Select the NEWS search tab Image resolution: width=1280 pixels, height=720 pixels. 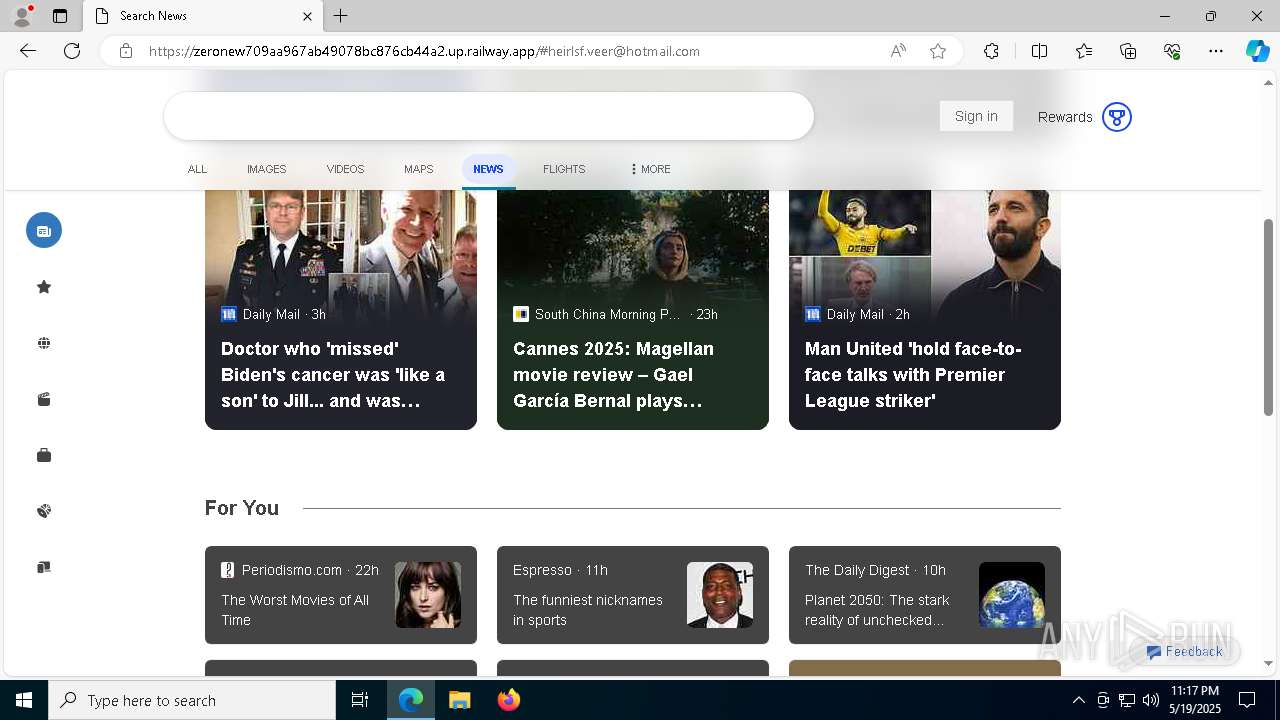tap(488, 169)
